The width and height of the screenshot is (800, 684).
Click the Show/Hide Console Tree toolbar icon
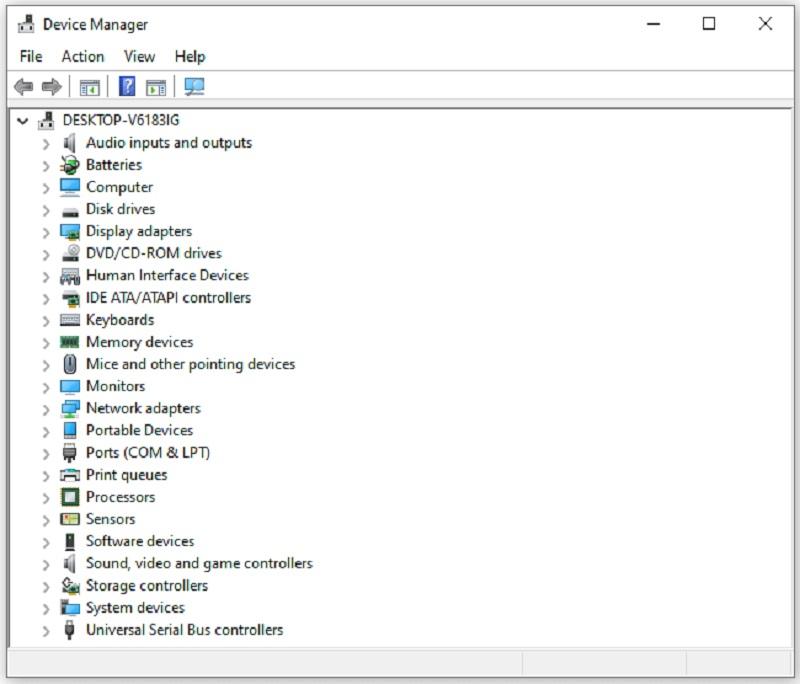point(90,87)
